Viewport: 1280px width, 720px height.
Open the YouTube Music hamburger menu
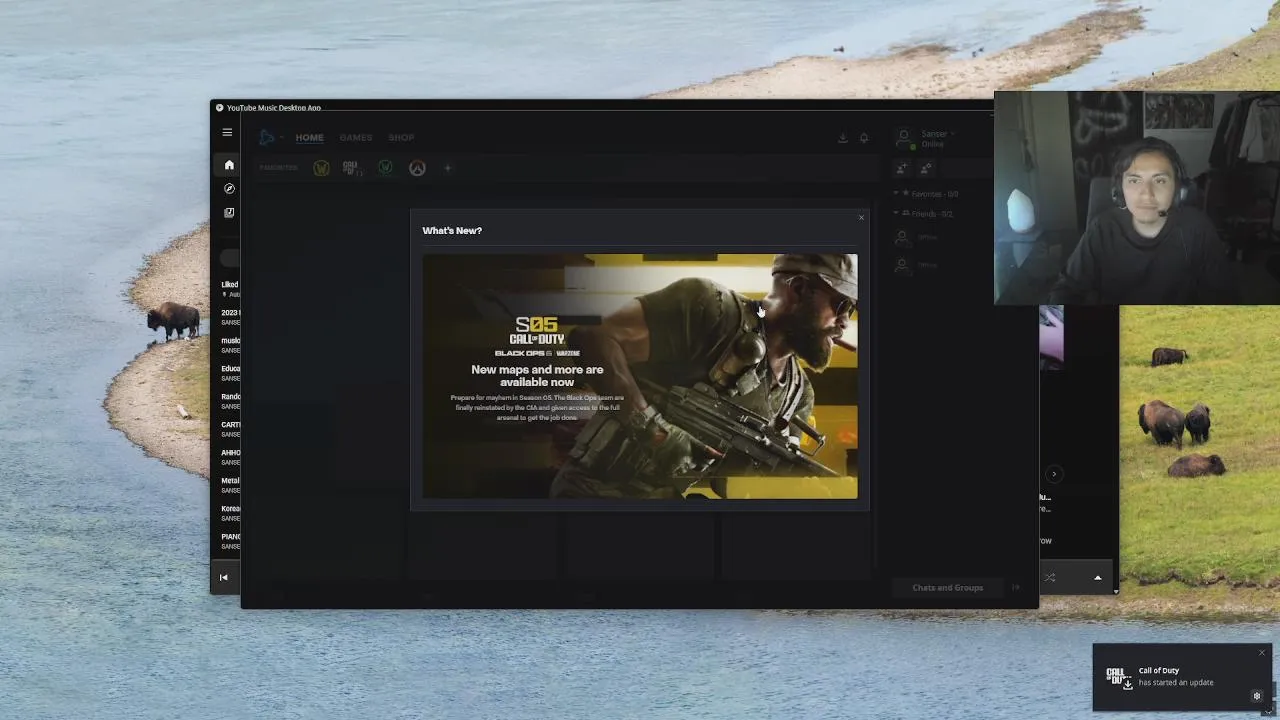(227, 132)
